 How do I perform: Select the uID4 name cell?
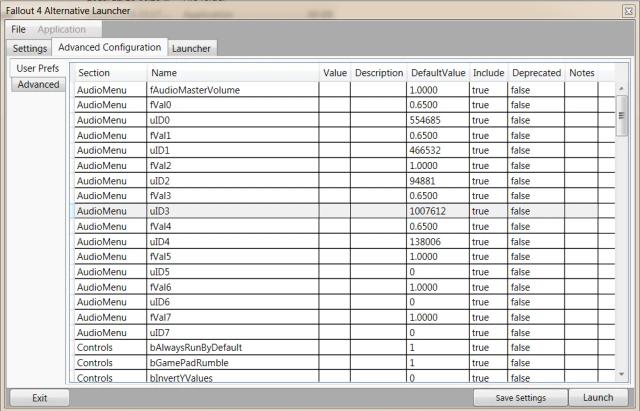point(233,242)
